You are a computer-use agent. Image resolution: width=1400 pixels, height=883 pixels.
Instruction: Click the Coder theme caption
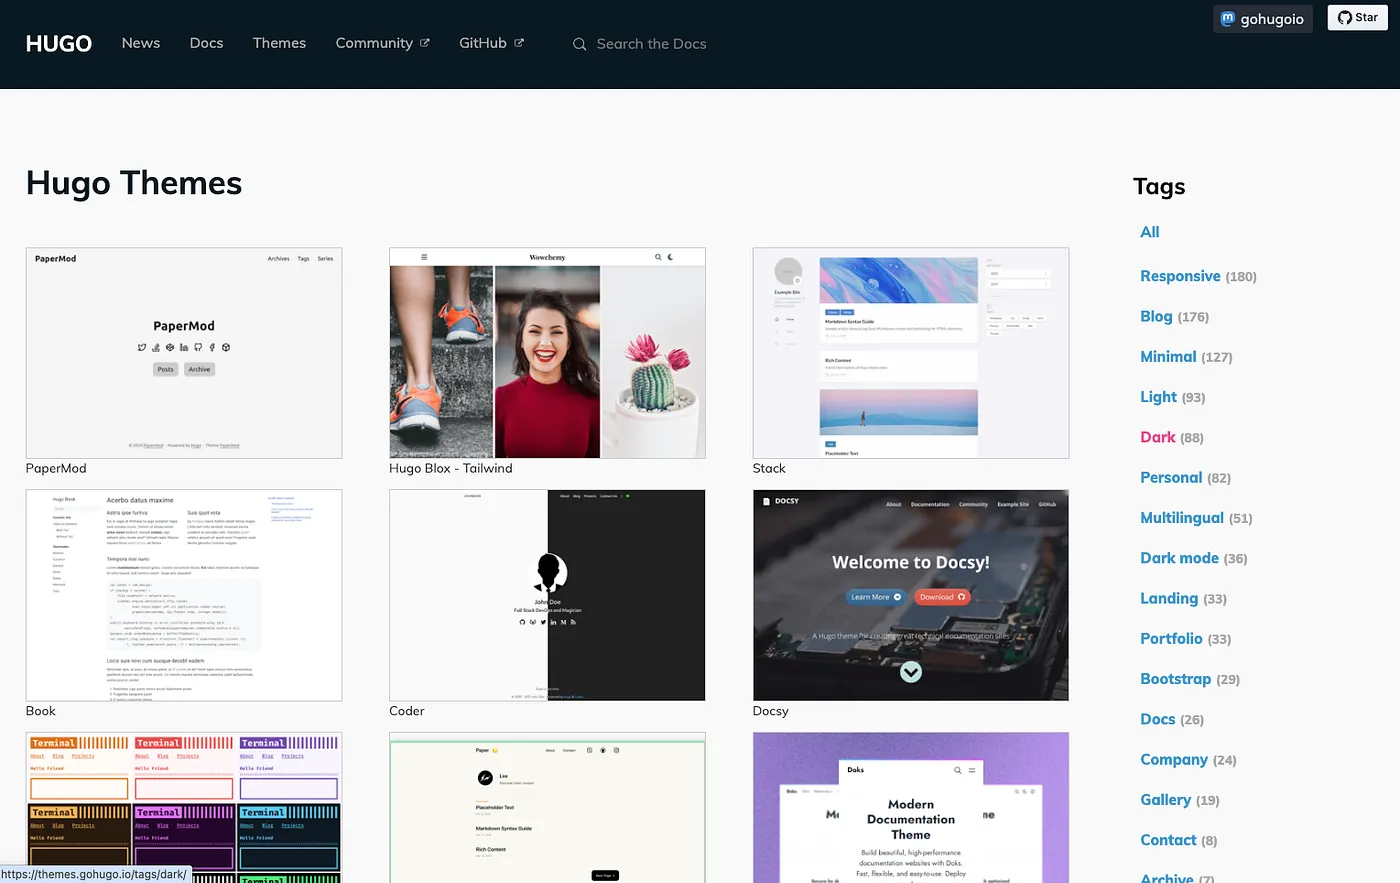coord(407,711)
